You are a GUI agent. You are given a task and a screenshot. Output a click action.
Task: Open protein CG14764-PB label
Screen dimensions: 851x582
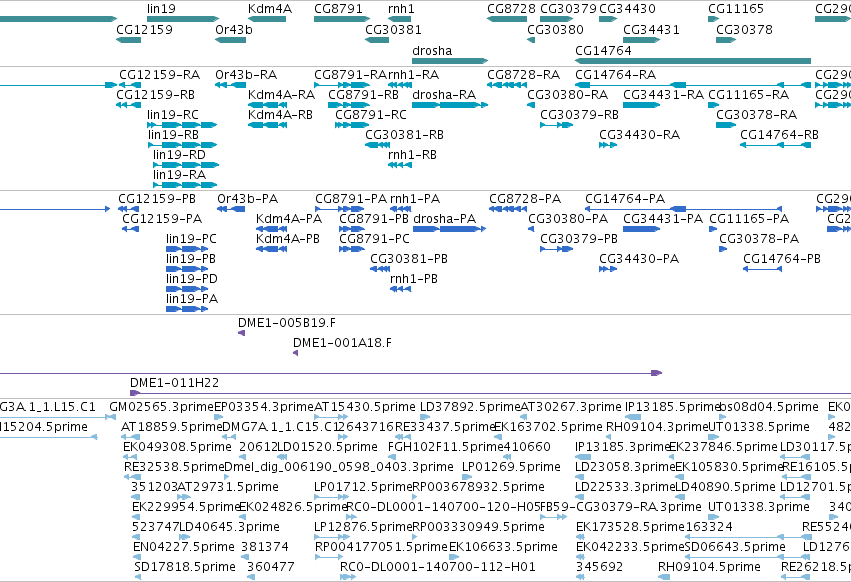pos(782,258)
